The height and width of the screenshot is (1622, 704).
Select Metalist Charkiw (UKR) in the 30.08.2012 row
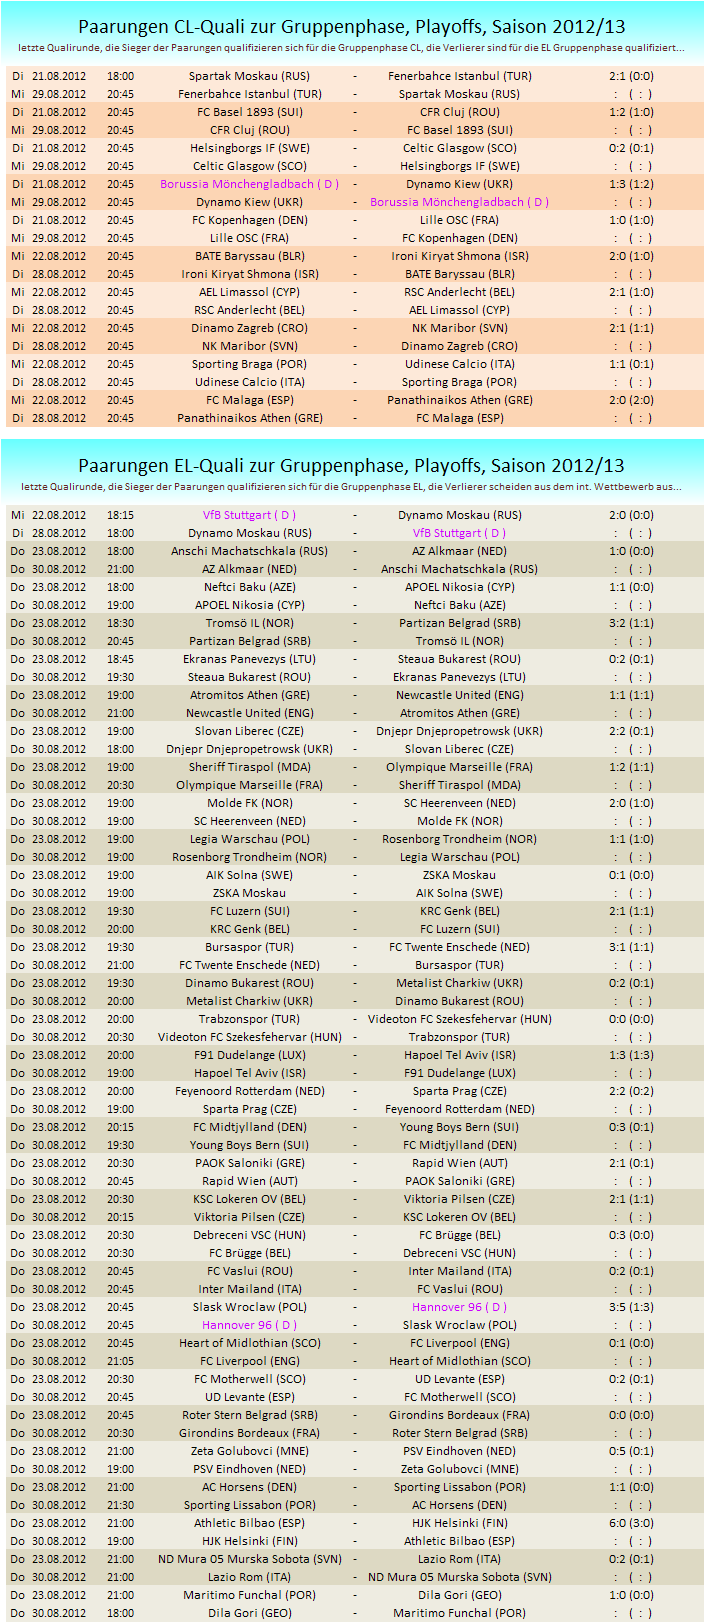(x=249, y=1001)
